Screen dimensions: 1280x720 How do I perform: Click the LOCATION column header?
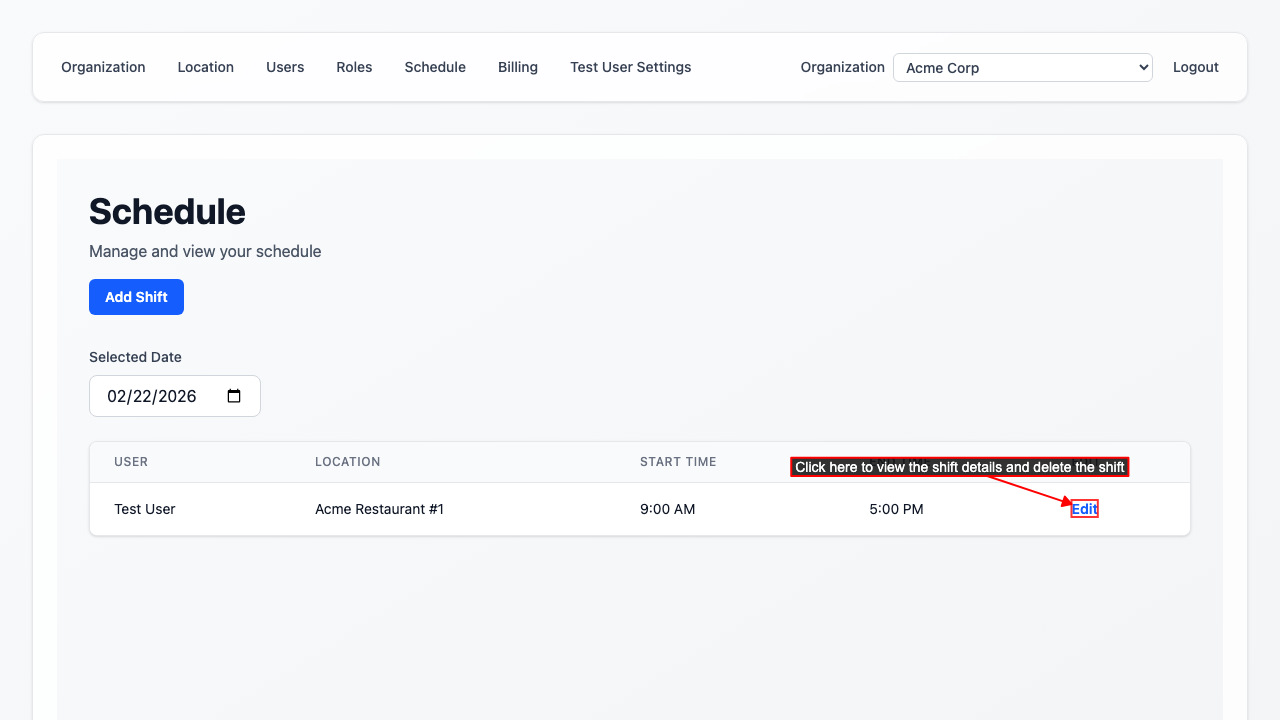347,462
